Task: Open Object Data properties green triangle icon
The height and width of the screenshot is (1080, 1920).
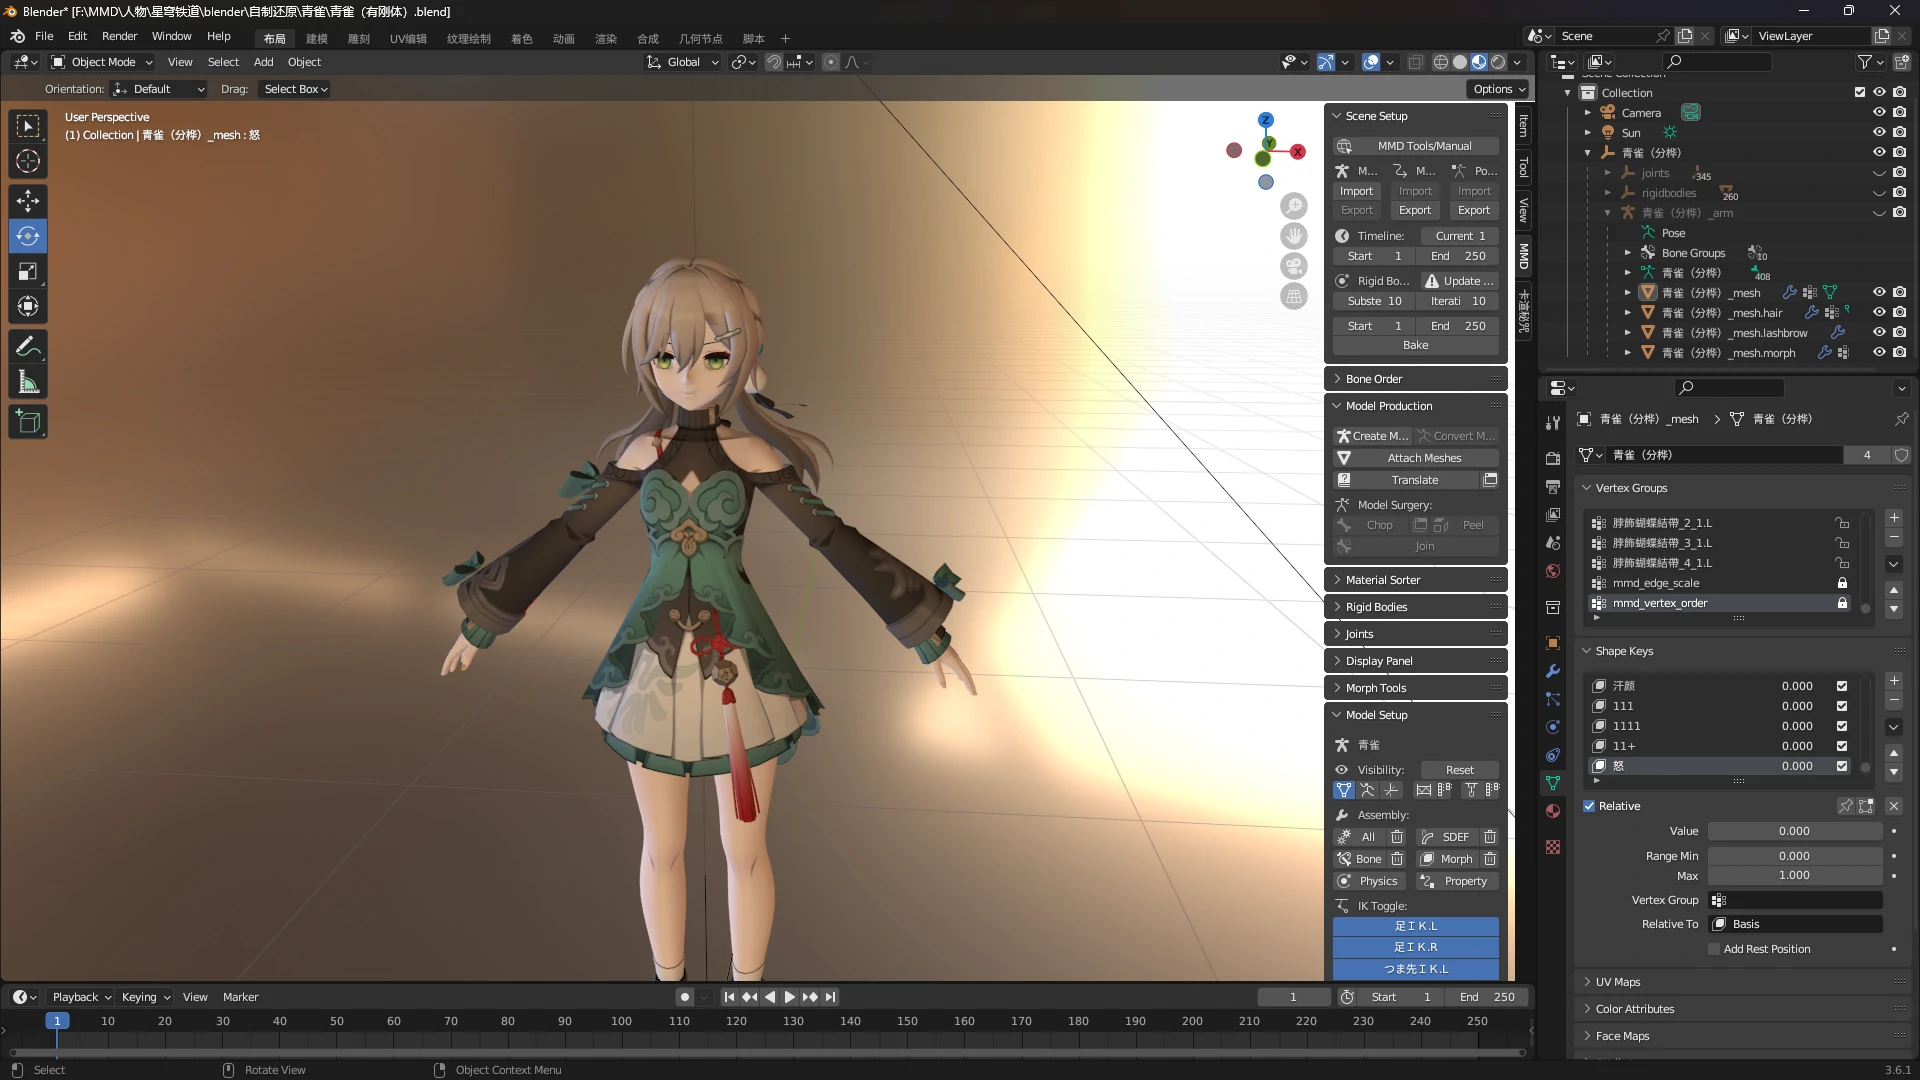Action: [x=1553, y=783]
